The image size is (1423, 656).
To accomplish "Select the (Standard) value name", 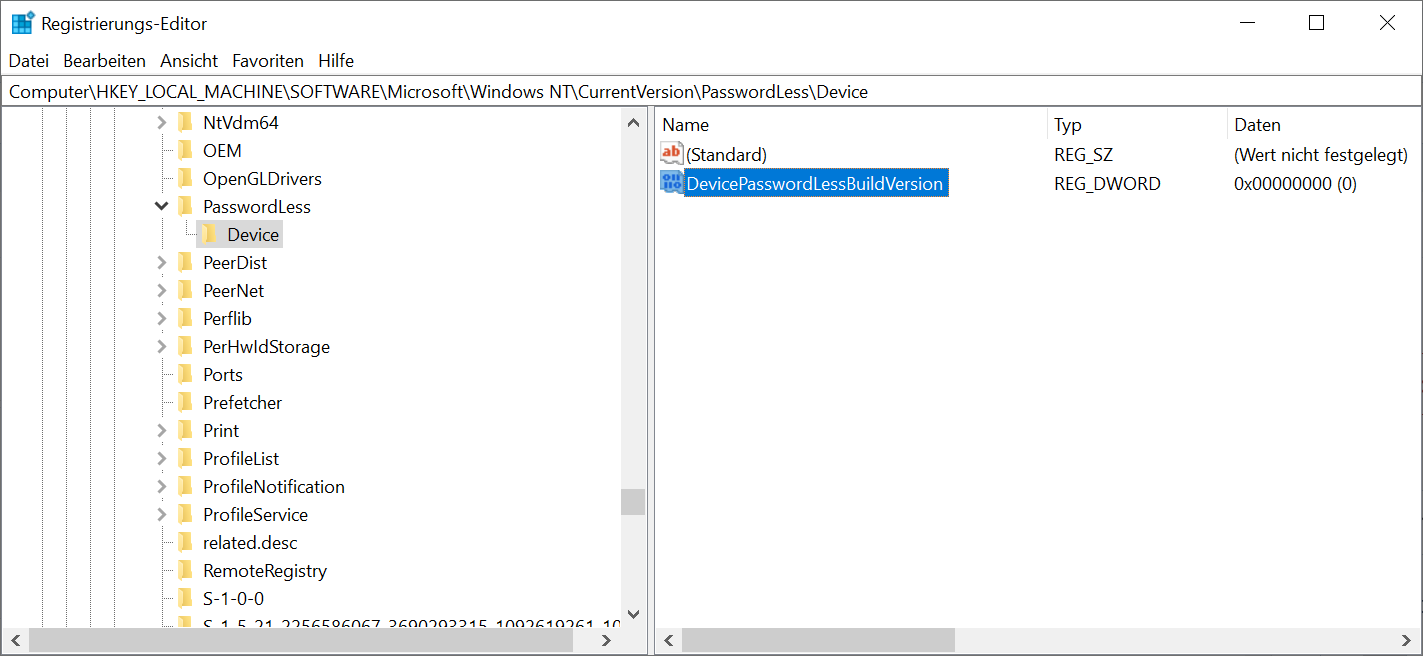I will (x=726, y=155).
